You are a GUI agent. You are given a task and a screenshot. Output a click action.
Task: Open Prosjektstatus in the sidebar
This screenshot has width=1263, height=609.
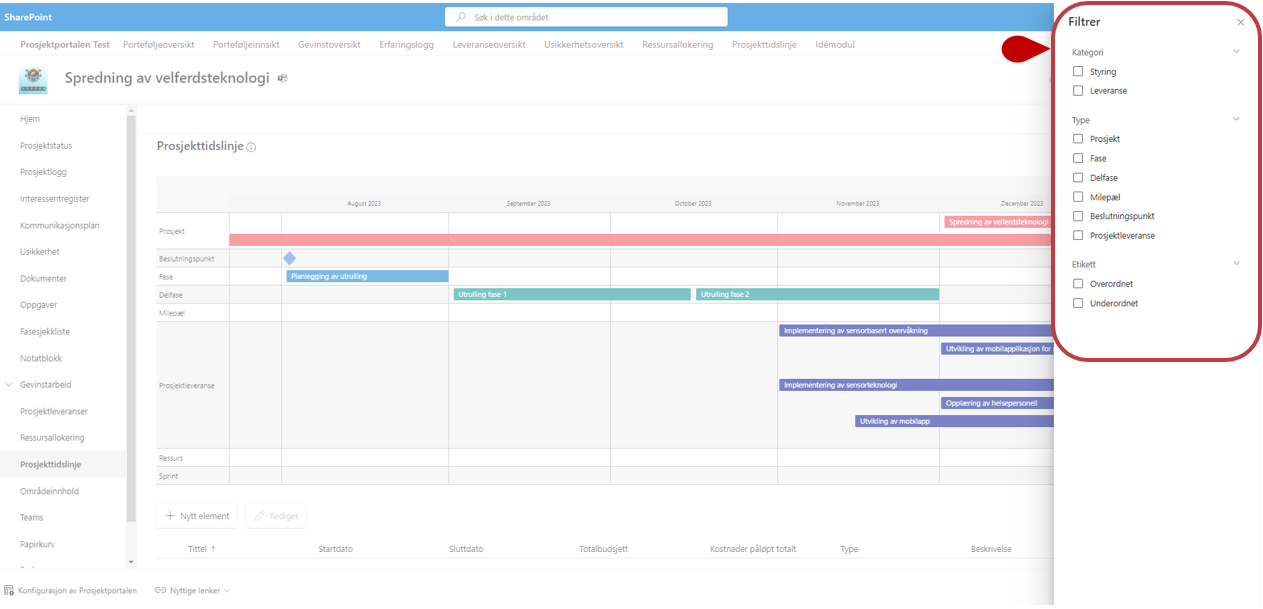tap(46, 146)
